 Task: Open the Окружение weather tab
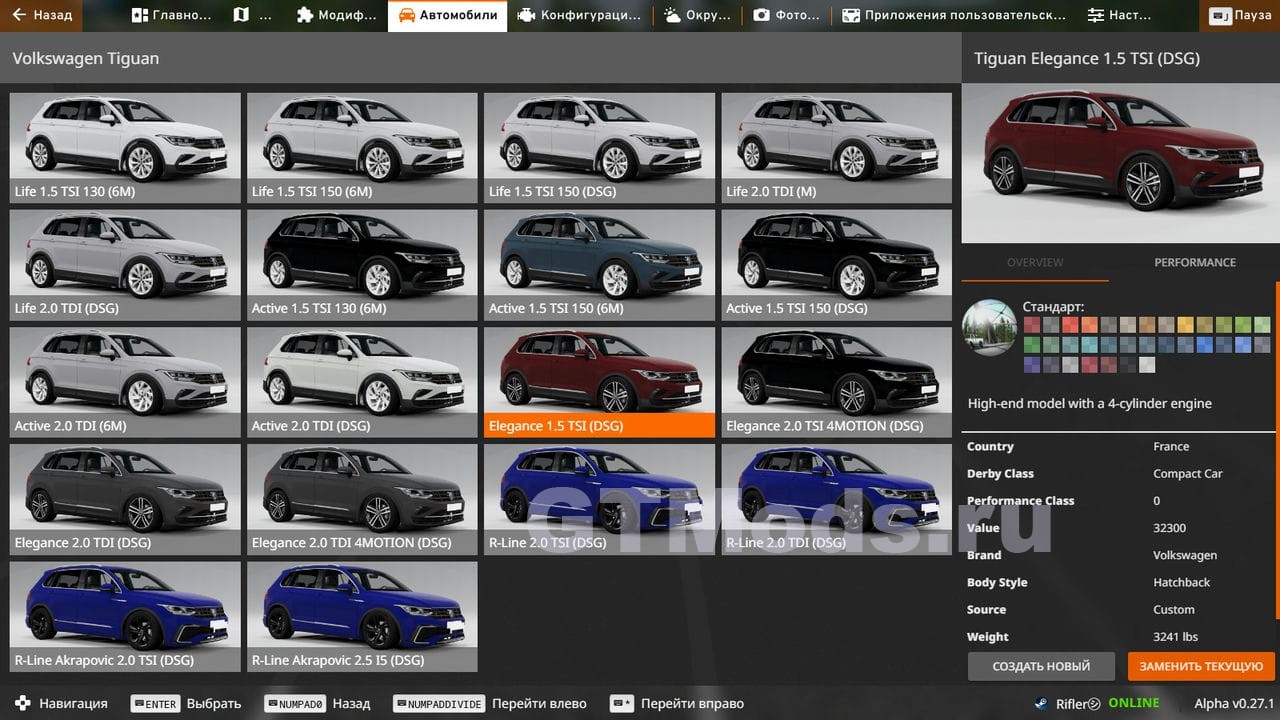pyautogui.click(x=697, y=15)
